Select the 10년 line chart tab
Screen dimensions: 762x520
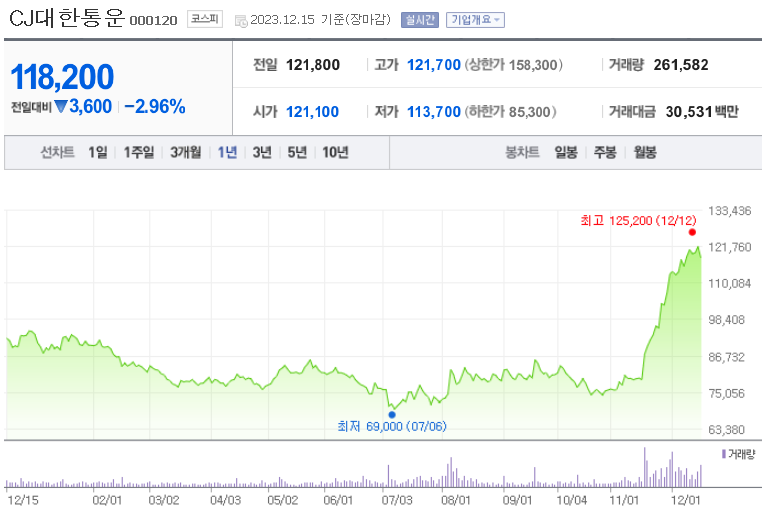[x=335, y=153]
